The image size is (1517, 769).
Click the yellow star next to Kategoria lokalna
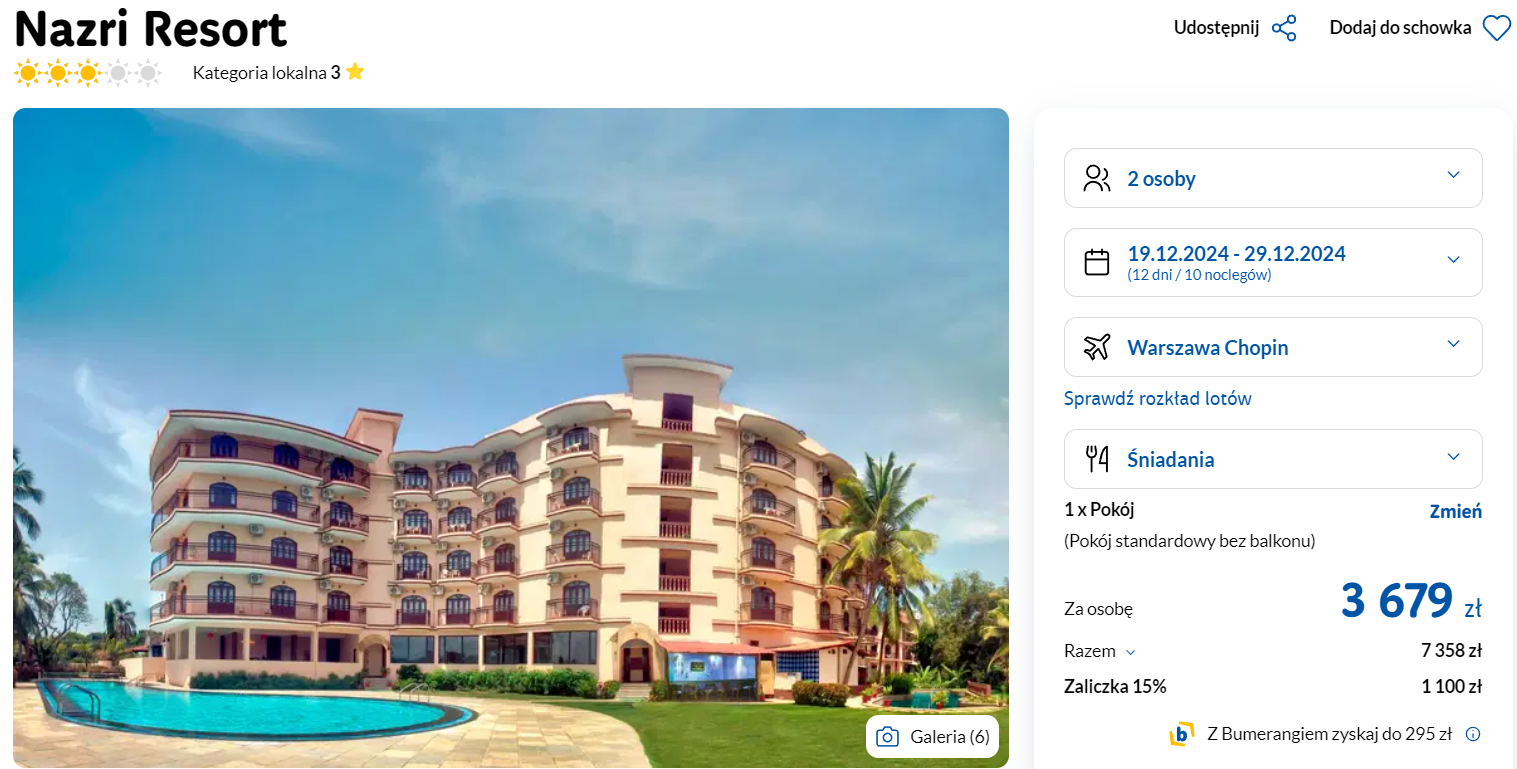pos(355,72)
